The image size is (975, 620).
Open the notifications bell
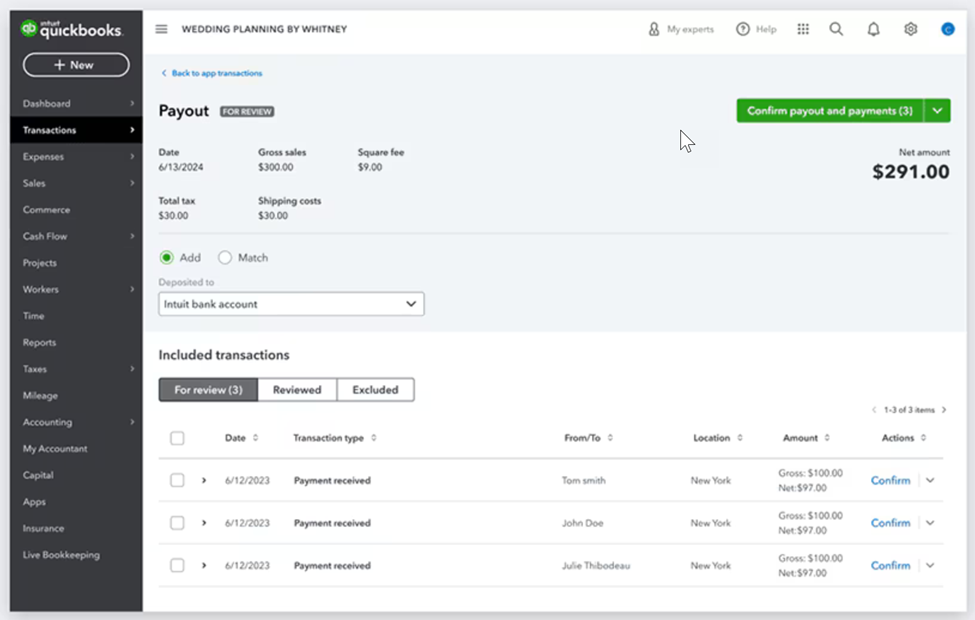click(874, 29)
